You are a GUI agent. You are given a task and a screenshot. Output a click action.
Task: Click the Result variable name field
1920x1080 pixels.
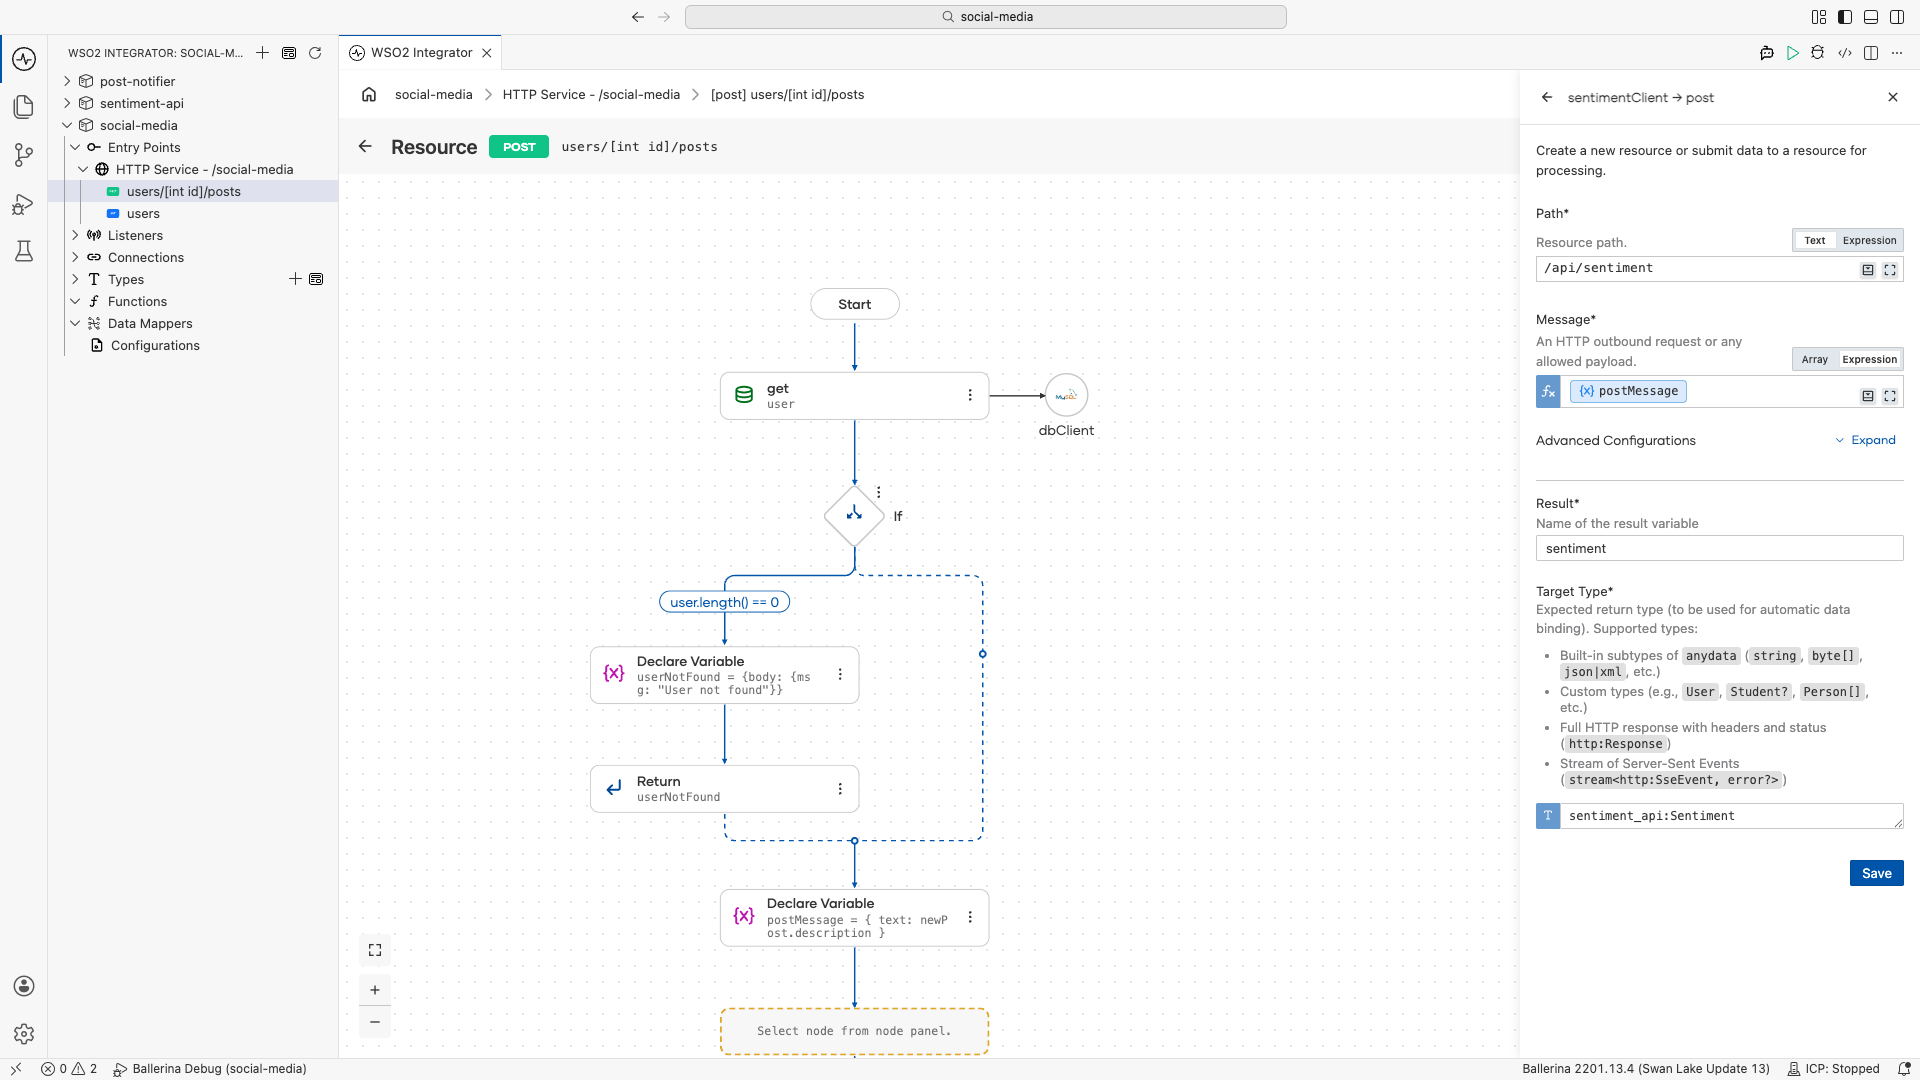(x=1719, y=548)
